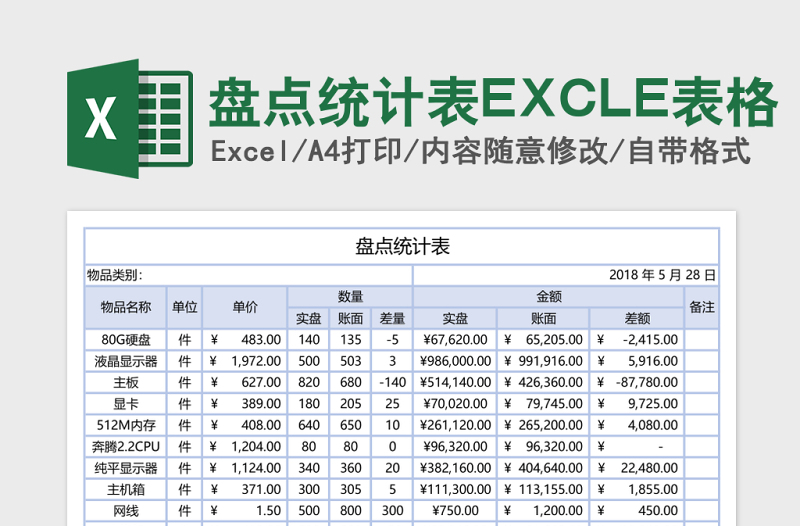Click the 差量 value 25 cell

tap(392, 404)
